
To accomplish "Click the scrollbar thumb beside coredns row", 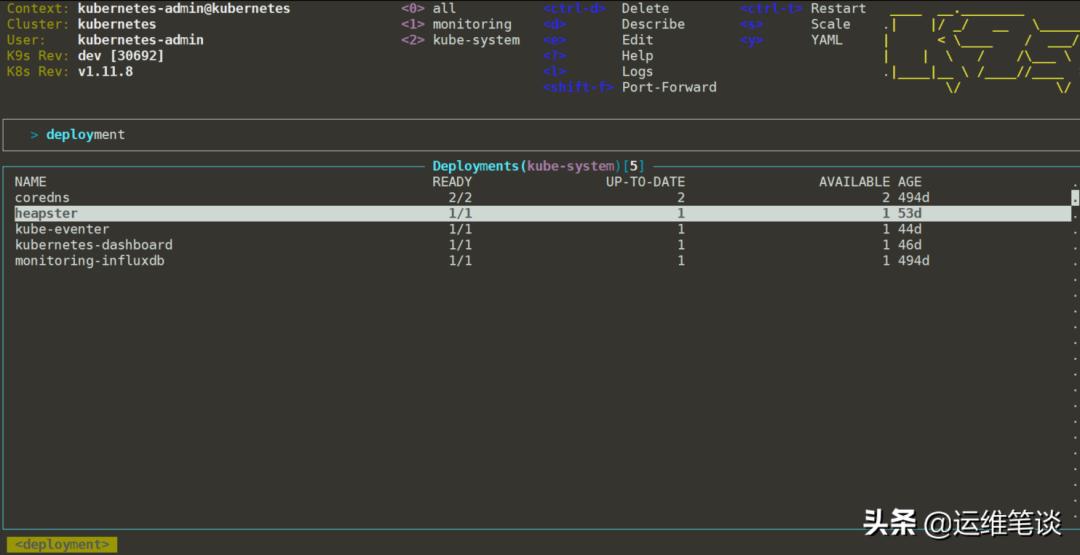I will [x=1075, y=198].
